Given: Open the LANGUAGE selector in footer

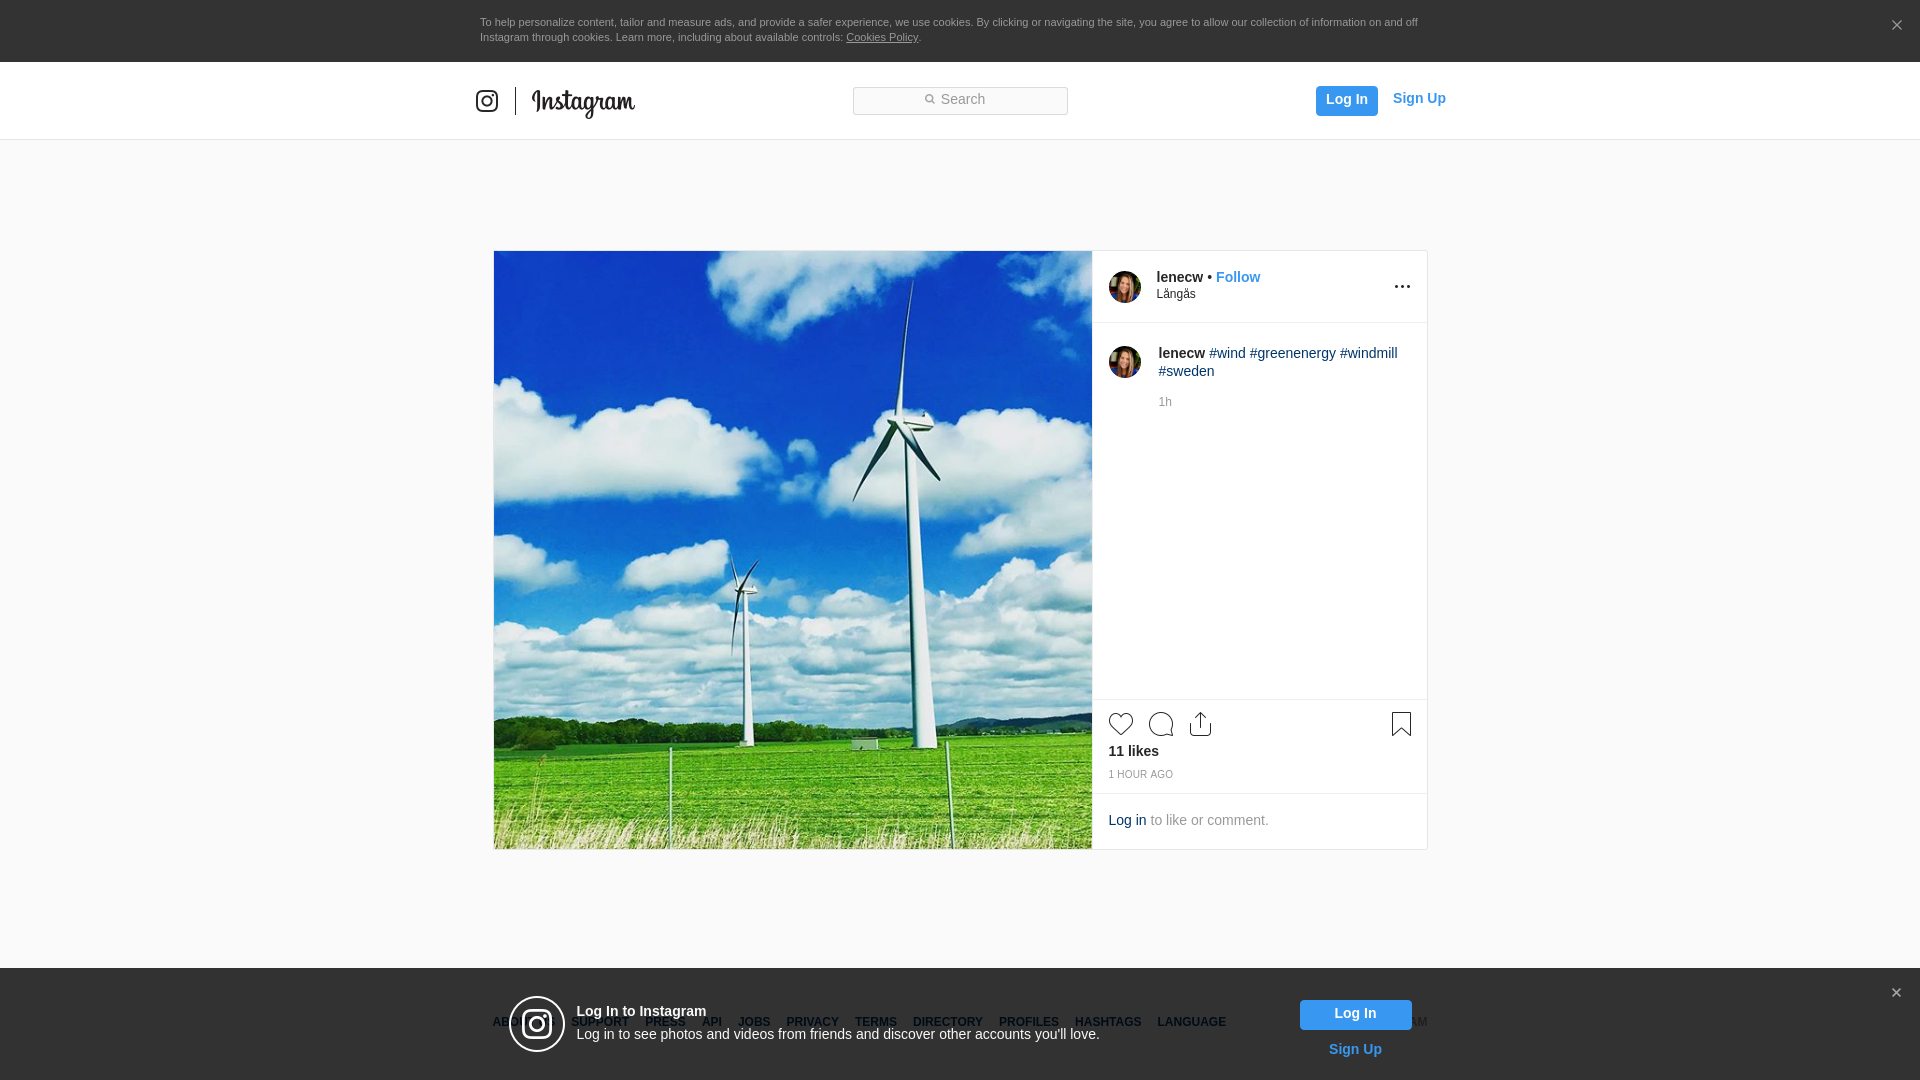Looking at the screenshot, I should 1191,1022.
